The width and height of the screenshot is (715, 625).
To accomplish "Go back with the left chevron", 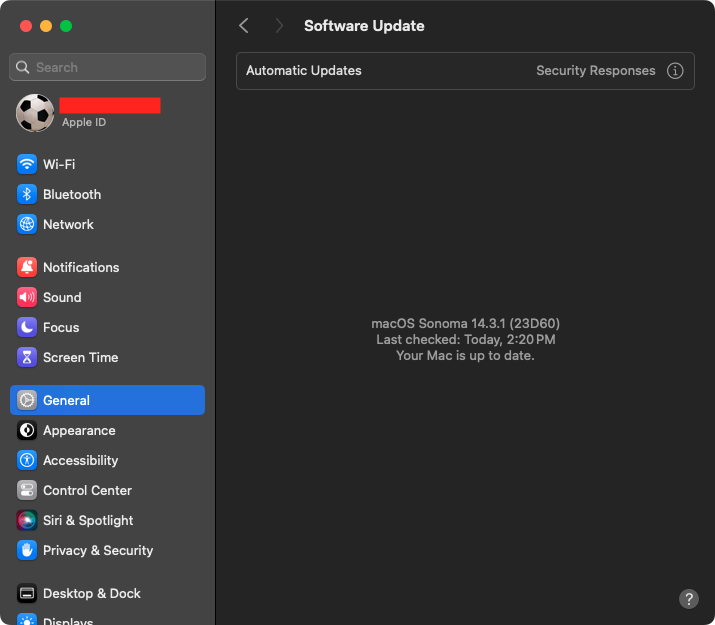I will click(x=244, y=26).
